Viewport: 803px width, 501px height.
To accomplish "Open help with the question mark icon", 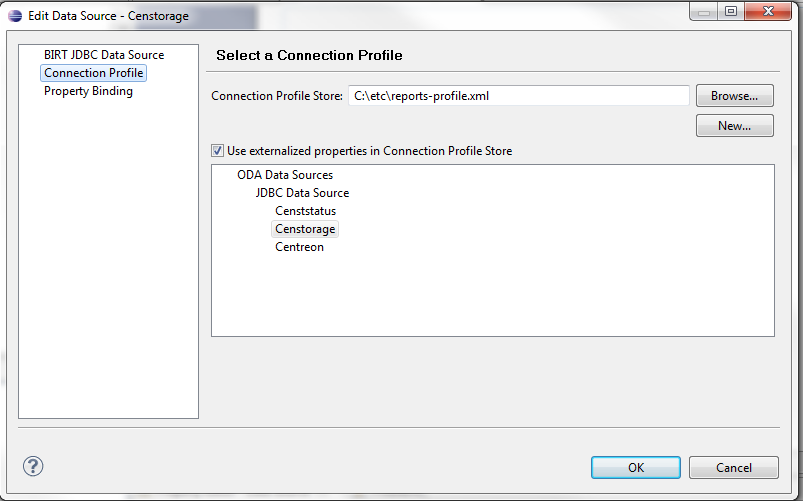I will click(x=33, y=466).
